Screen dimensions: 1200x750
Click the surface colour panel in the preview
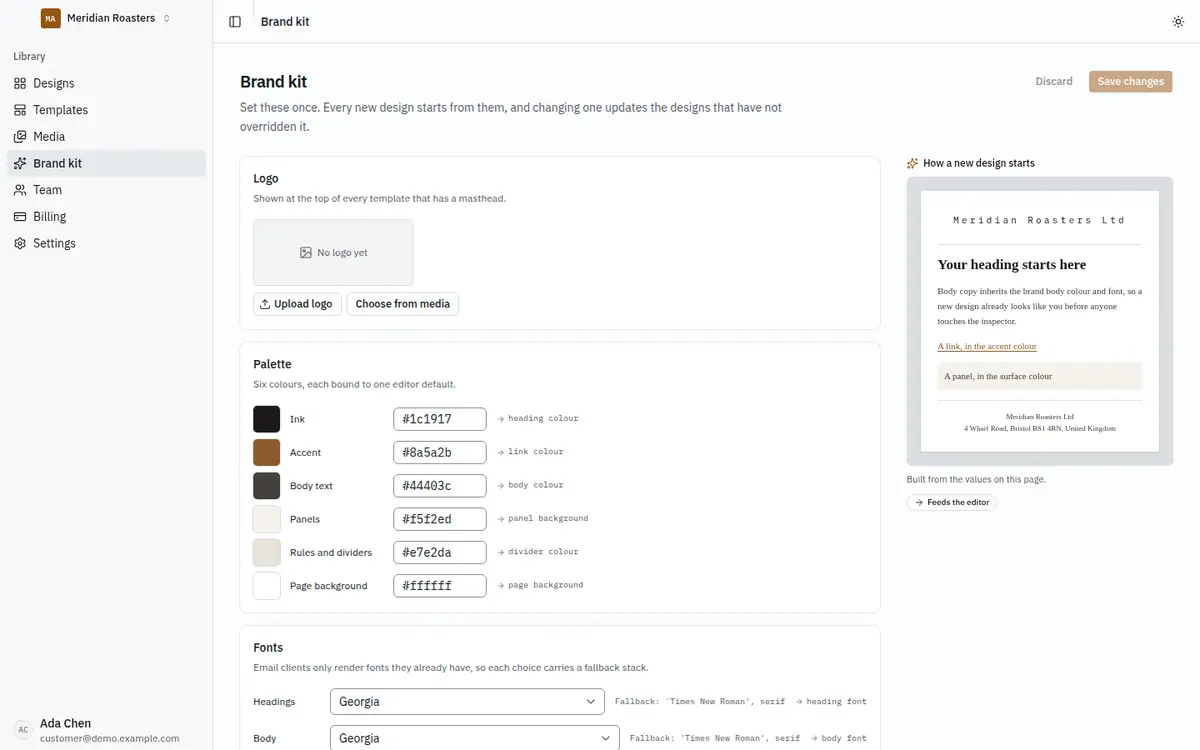(1040, 376)
